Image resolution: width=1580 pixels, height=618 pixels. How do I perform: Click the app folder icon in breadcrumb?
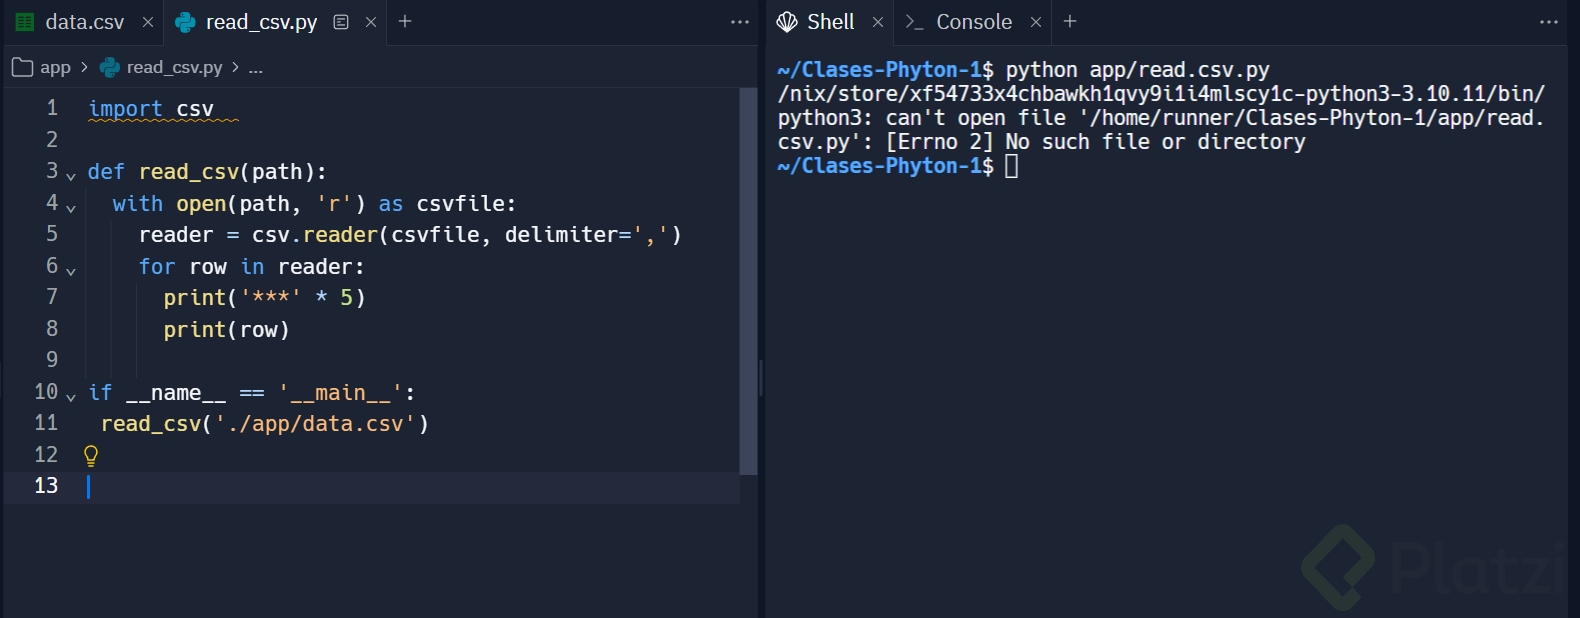(22, 68)
